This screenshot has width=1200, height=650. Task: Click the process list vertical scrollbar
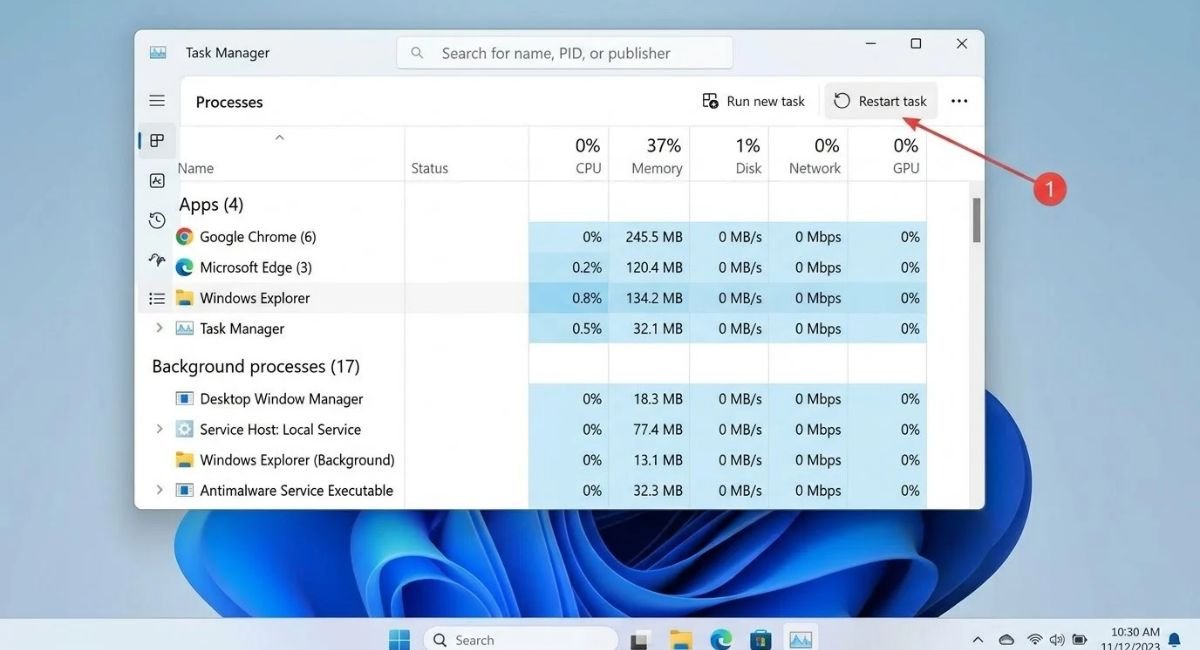(x=976, y=220)
